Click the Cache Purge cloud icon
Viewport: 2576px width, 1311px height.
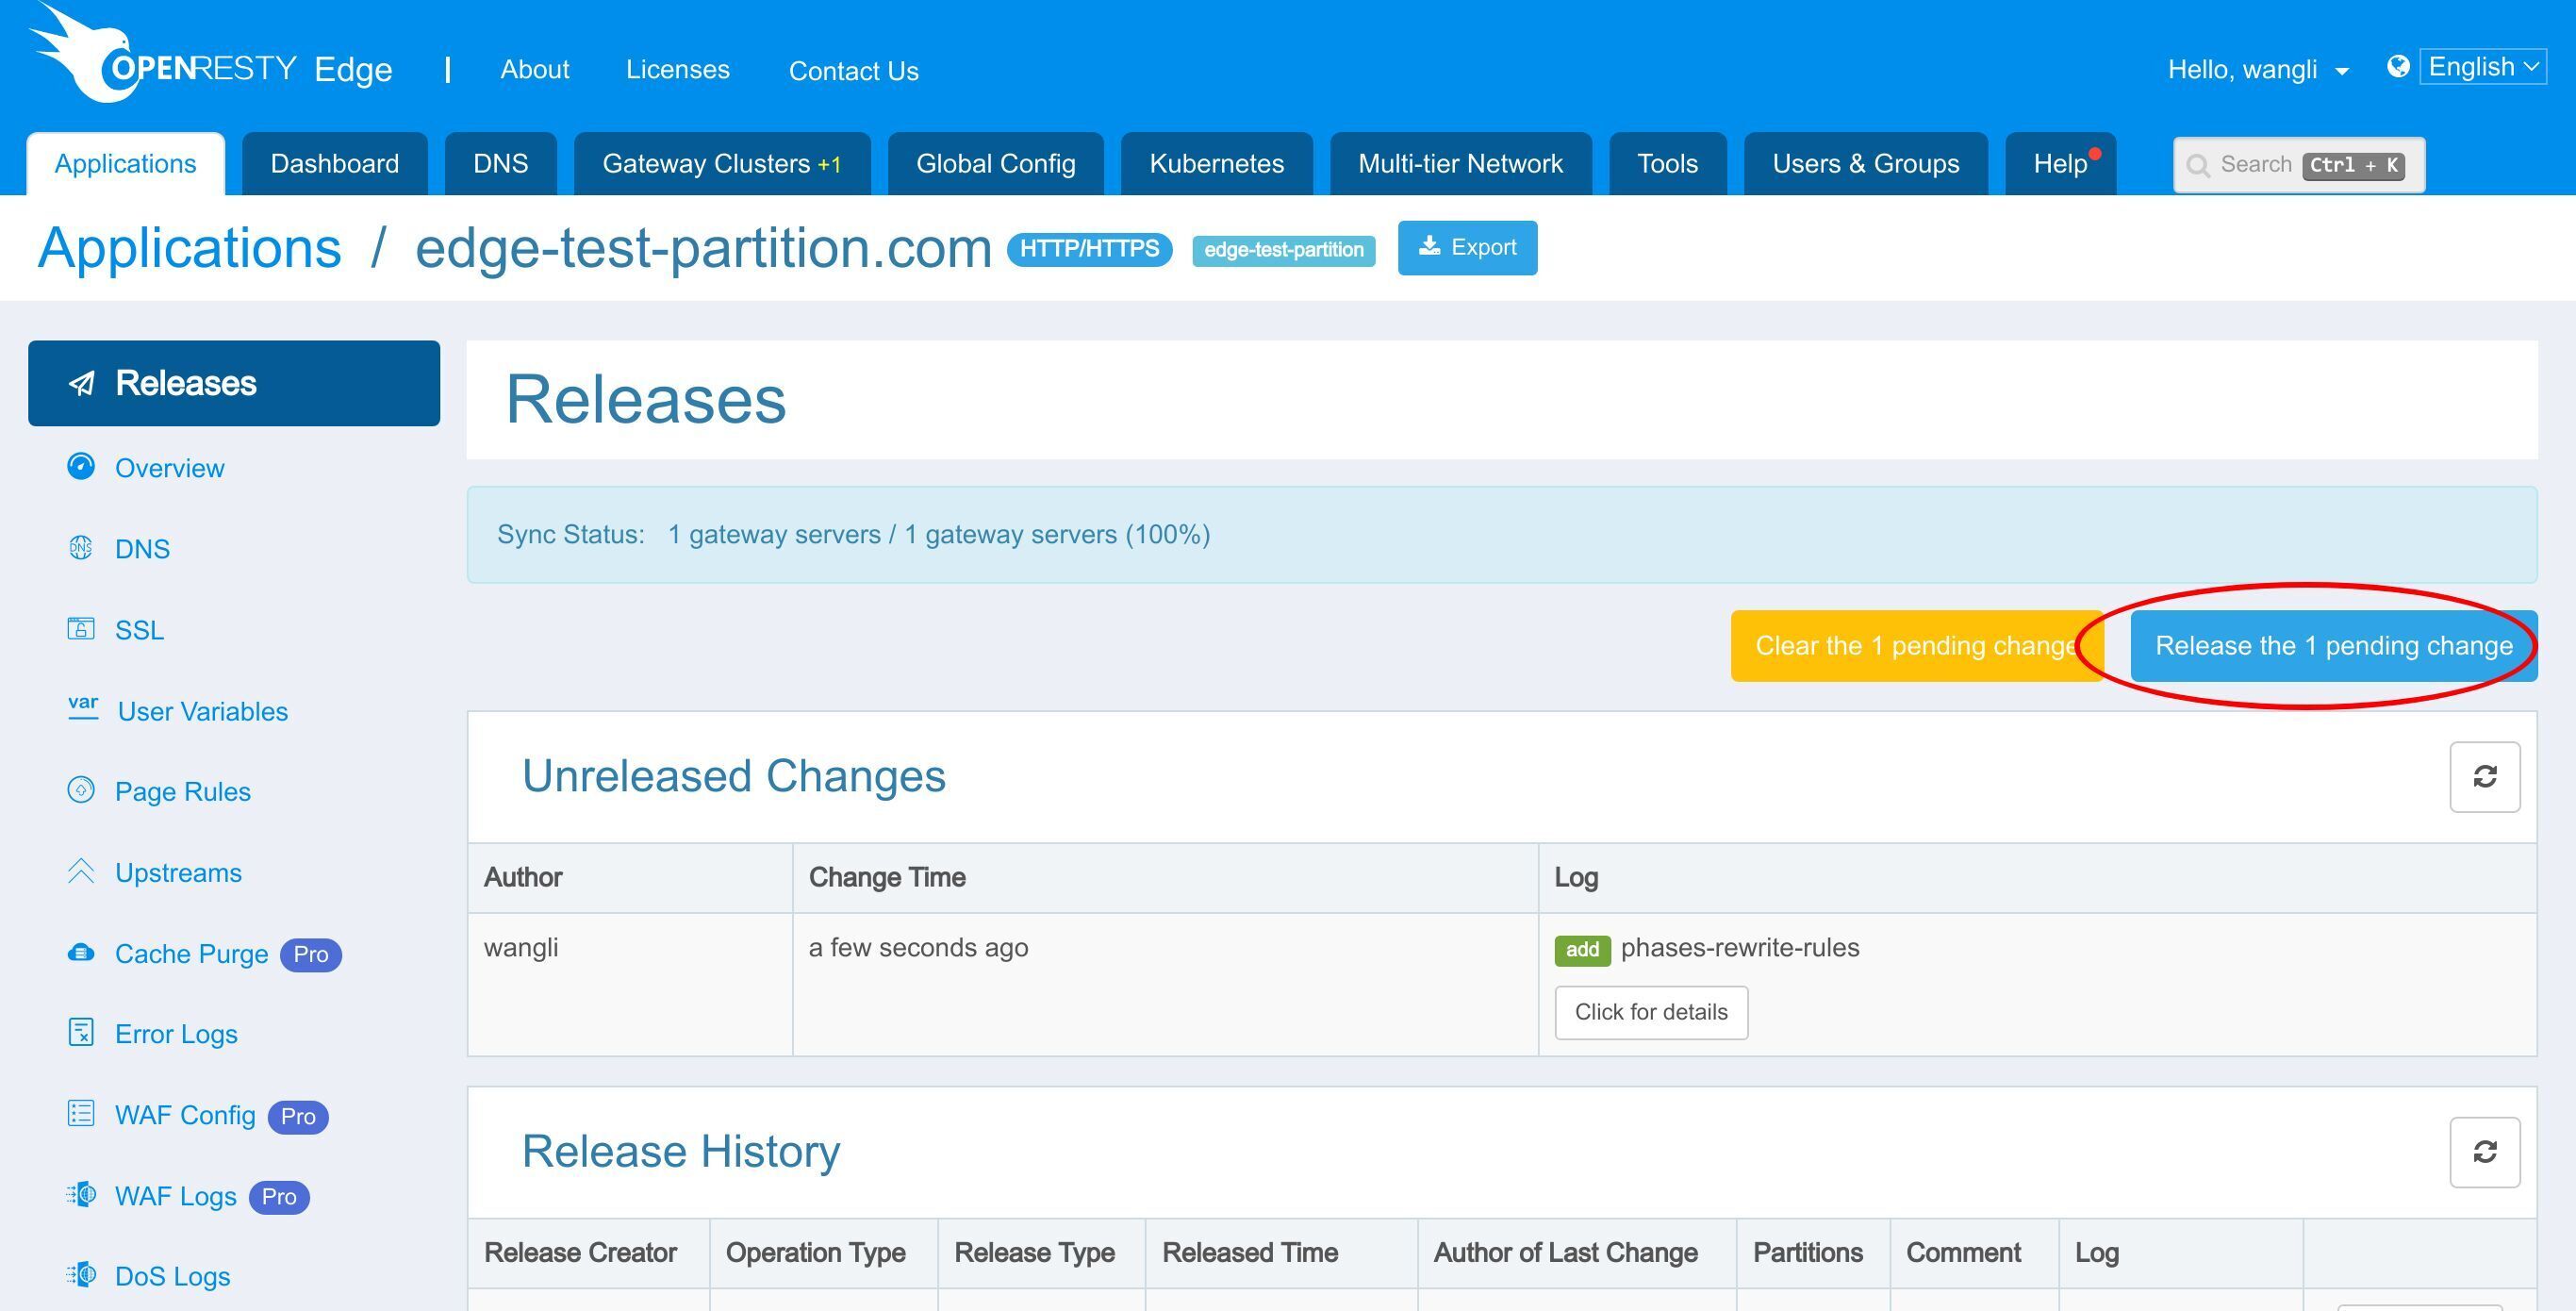tap(81, 953)
